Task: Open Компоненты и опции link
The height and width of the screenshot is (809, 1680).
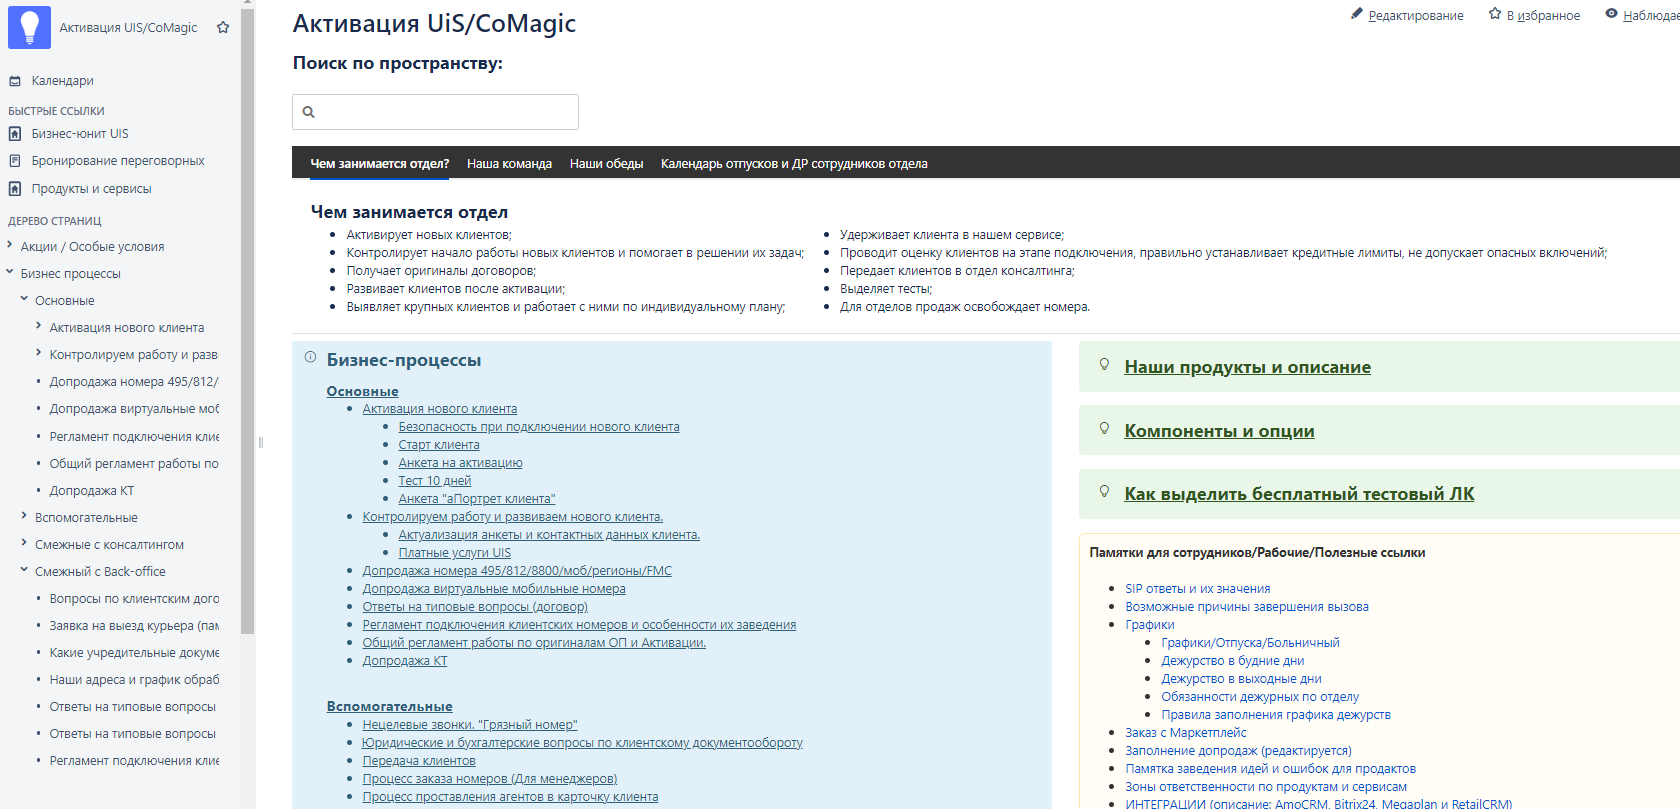Action: (1219, 431)
